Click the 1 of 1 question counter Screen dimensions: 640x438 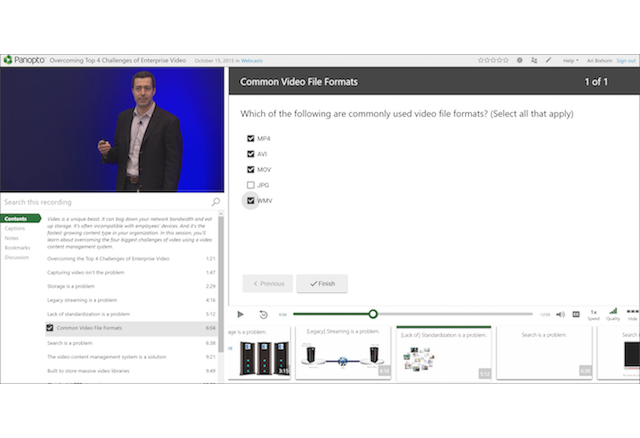[x=596, y=82]
